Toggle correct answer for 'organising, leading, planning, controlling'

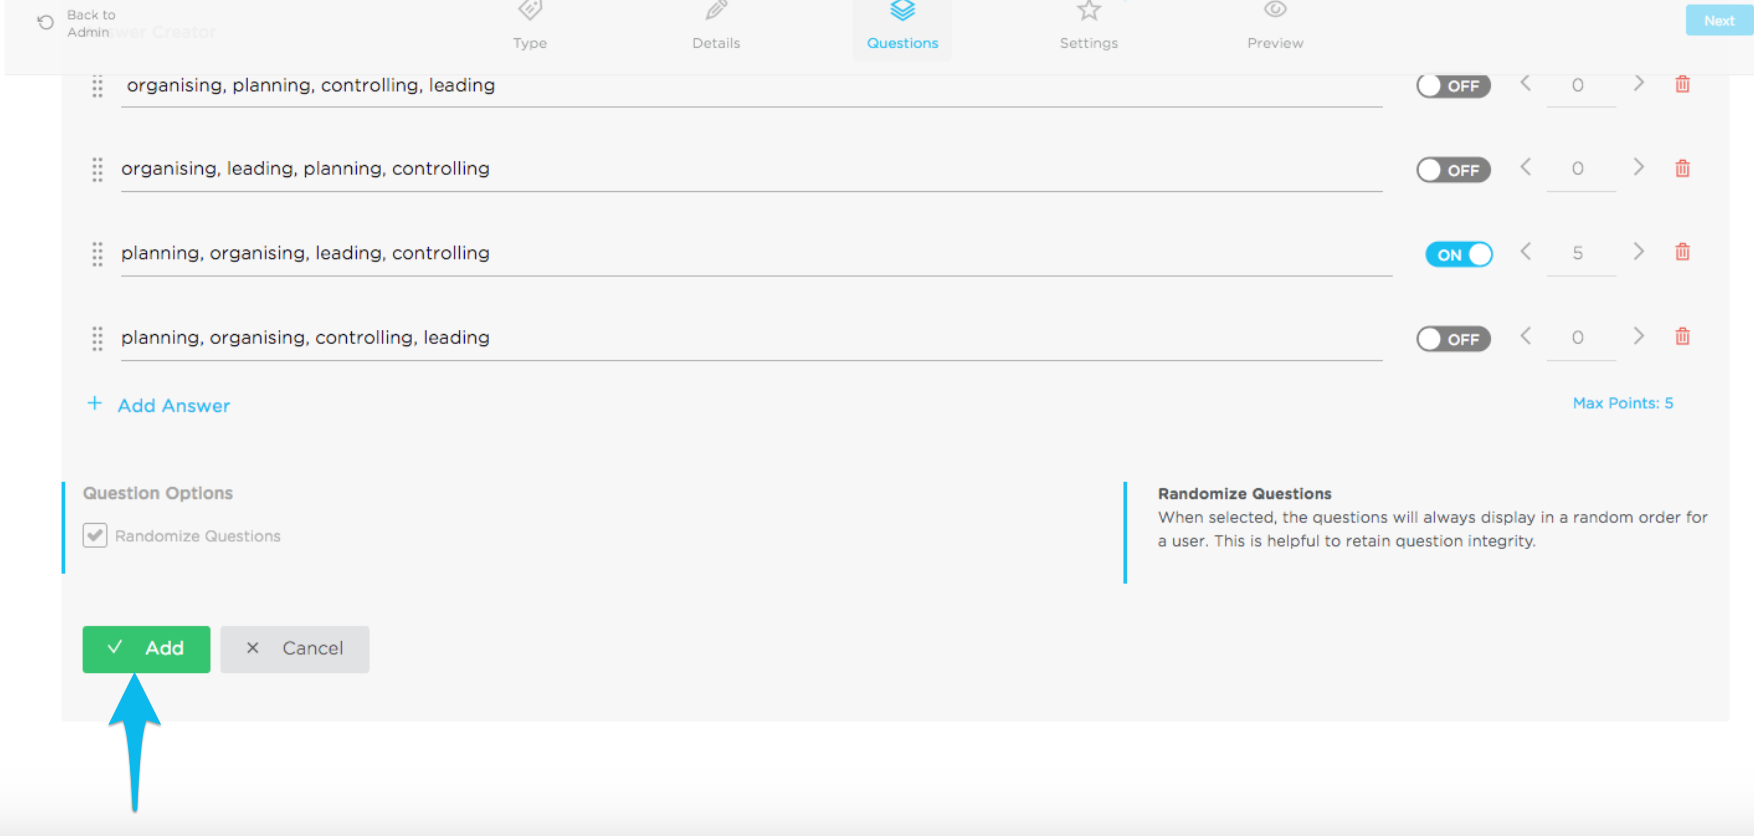1453,170
